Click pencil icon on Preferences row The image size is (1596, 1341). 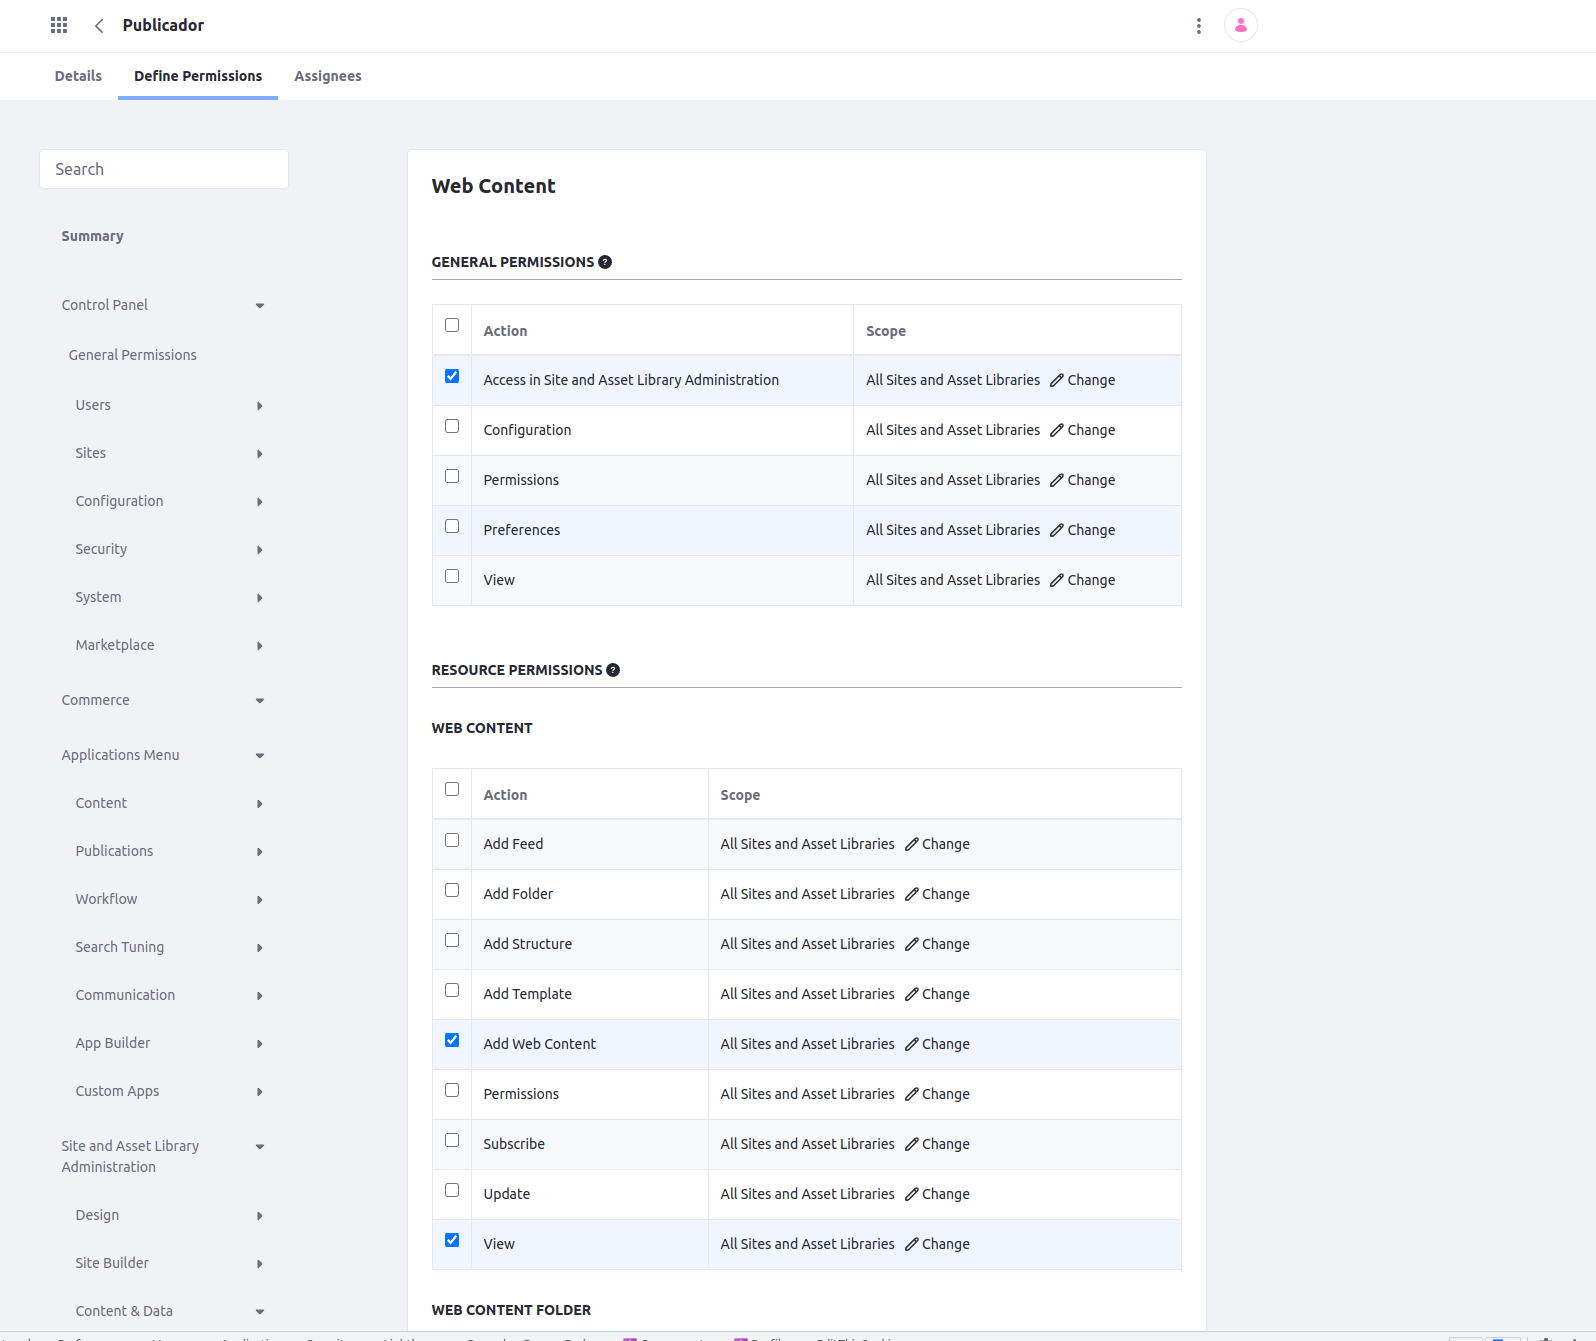[1056, 530]
